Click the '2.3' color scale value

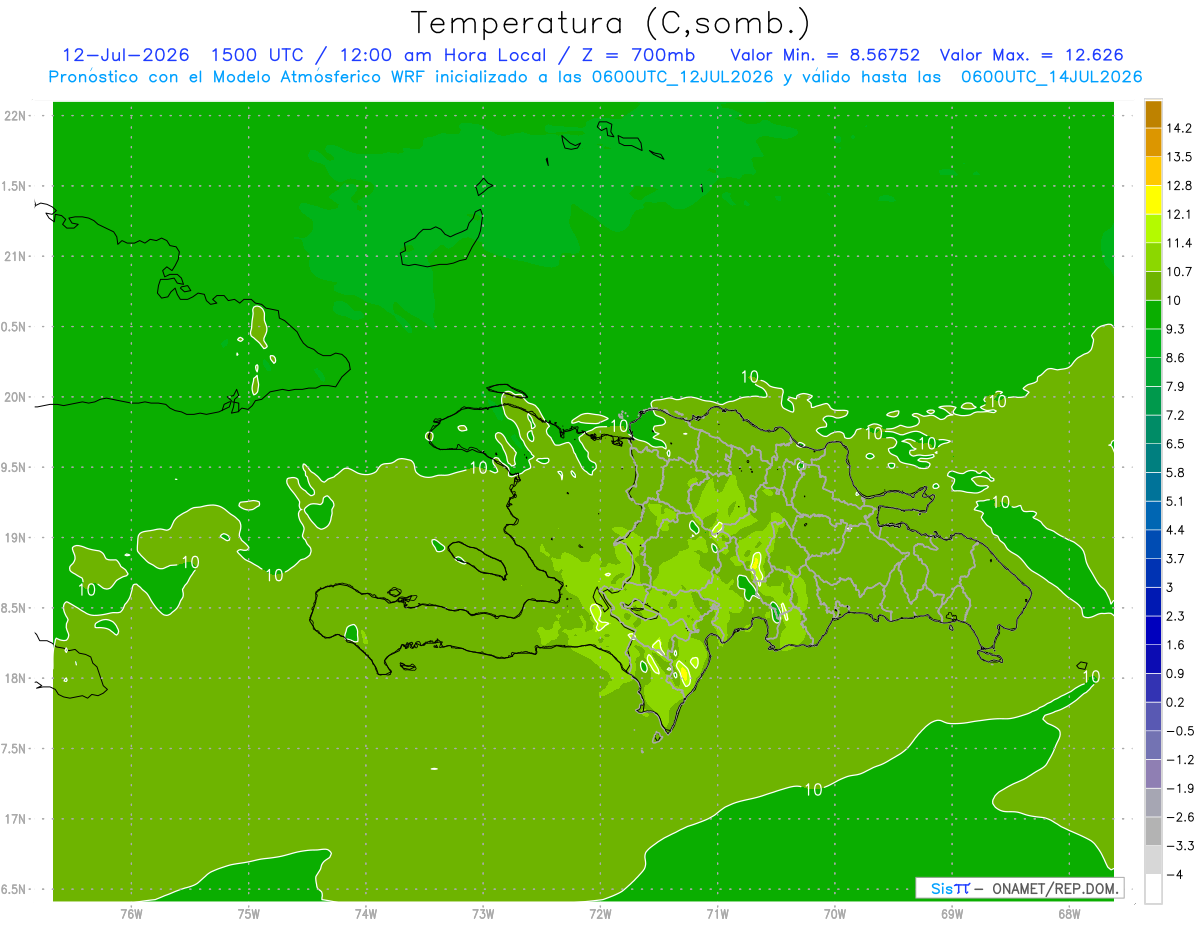point(1177,616)
